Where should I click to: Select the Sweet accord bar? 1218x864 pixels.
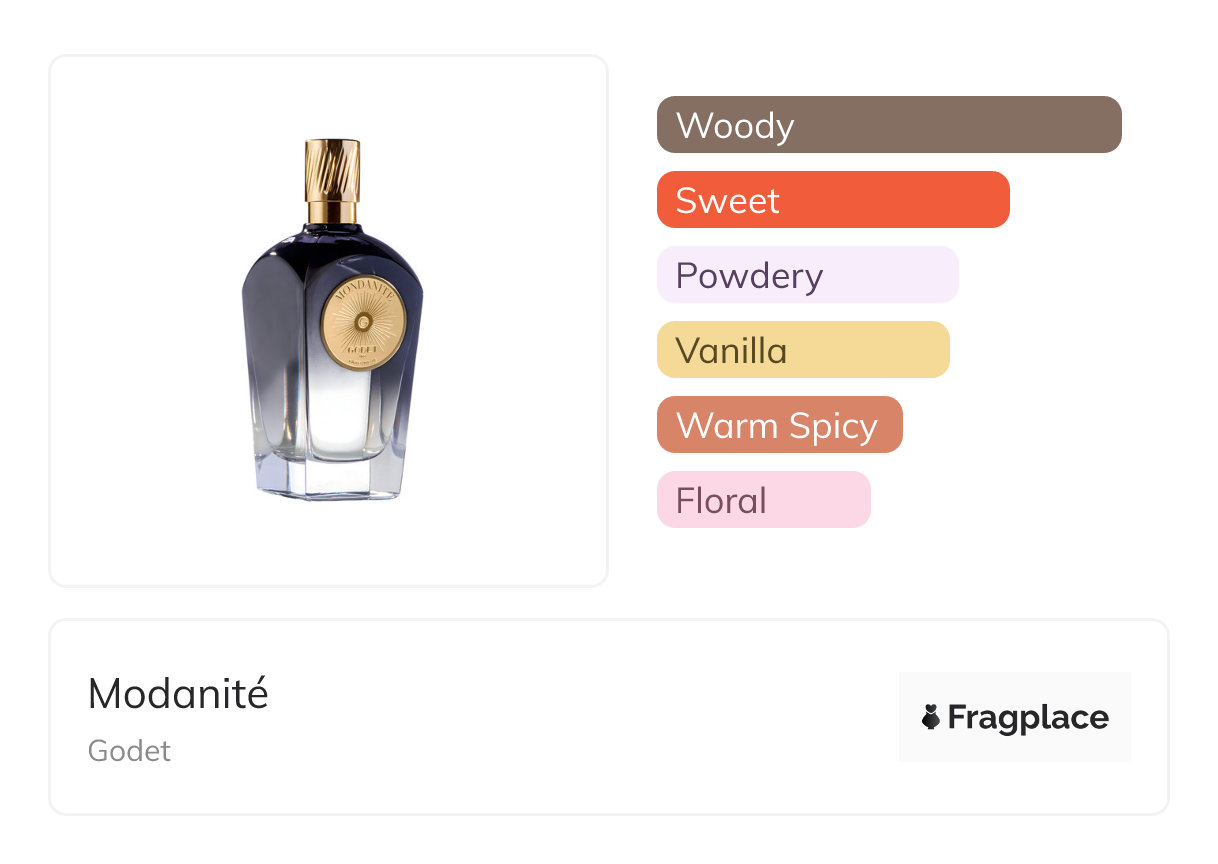tap(832, 200)
